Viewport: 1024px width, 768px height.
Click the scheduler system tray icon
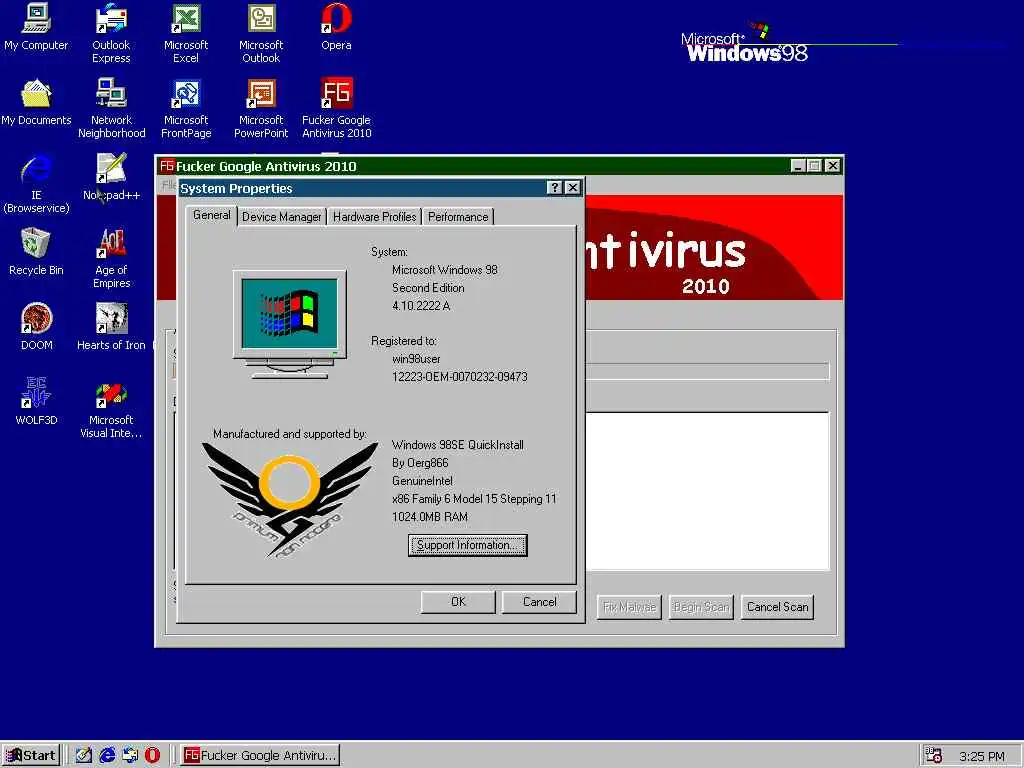pyautogui.click(x=934, y=756)
